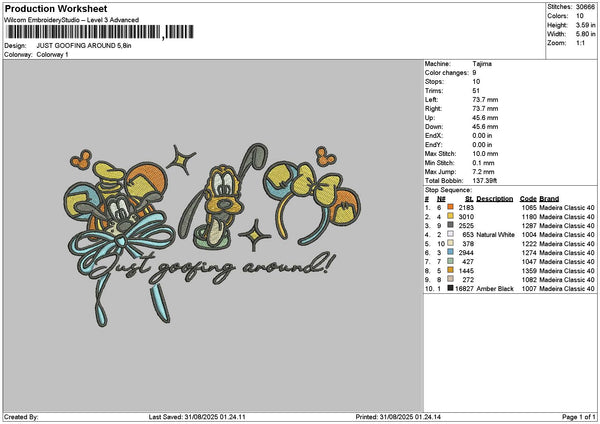
Task: Click the 'Brand' column header
Action: 549,199
